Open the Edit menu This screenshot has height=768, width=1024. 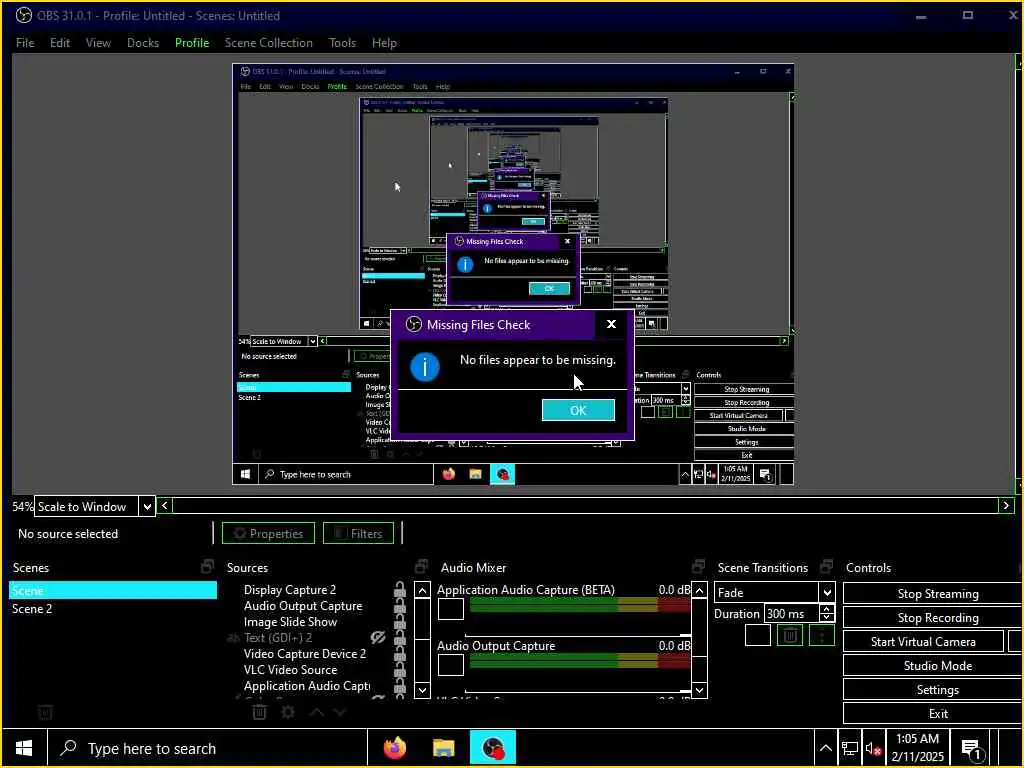pyautogui.click(x=59, y=42)
